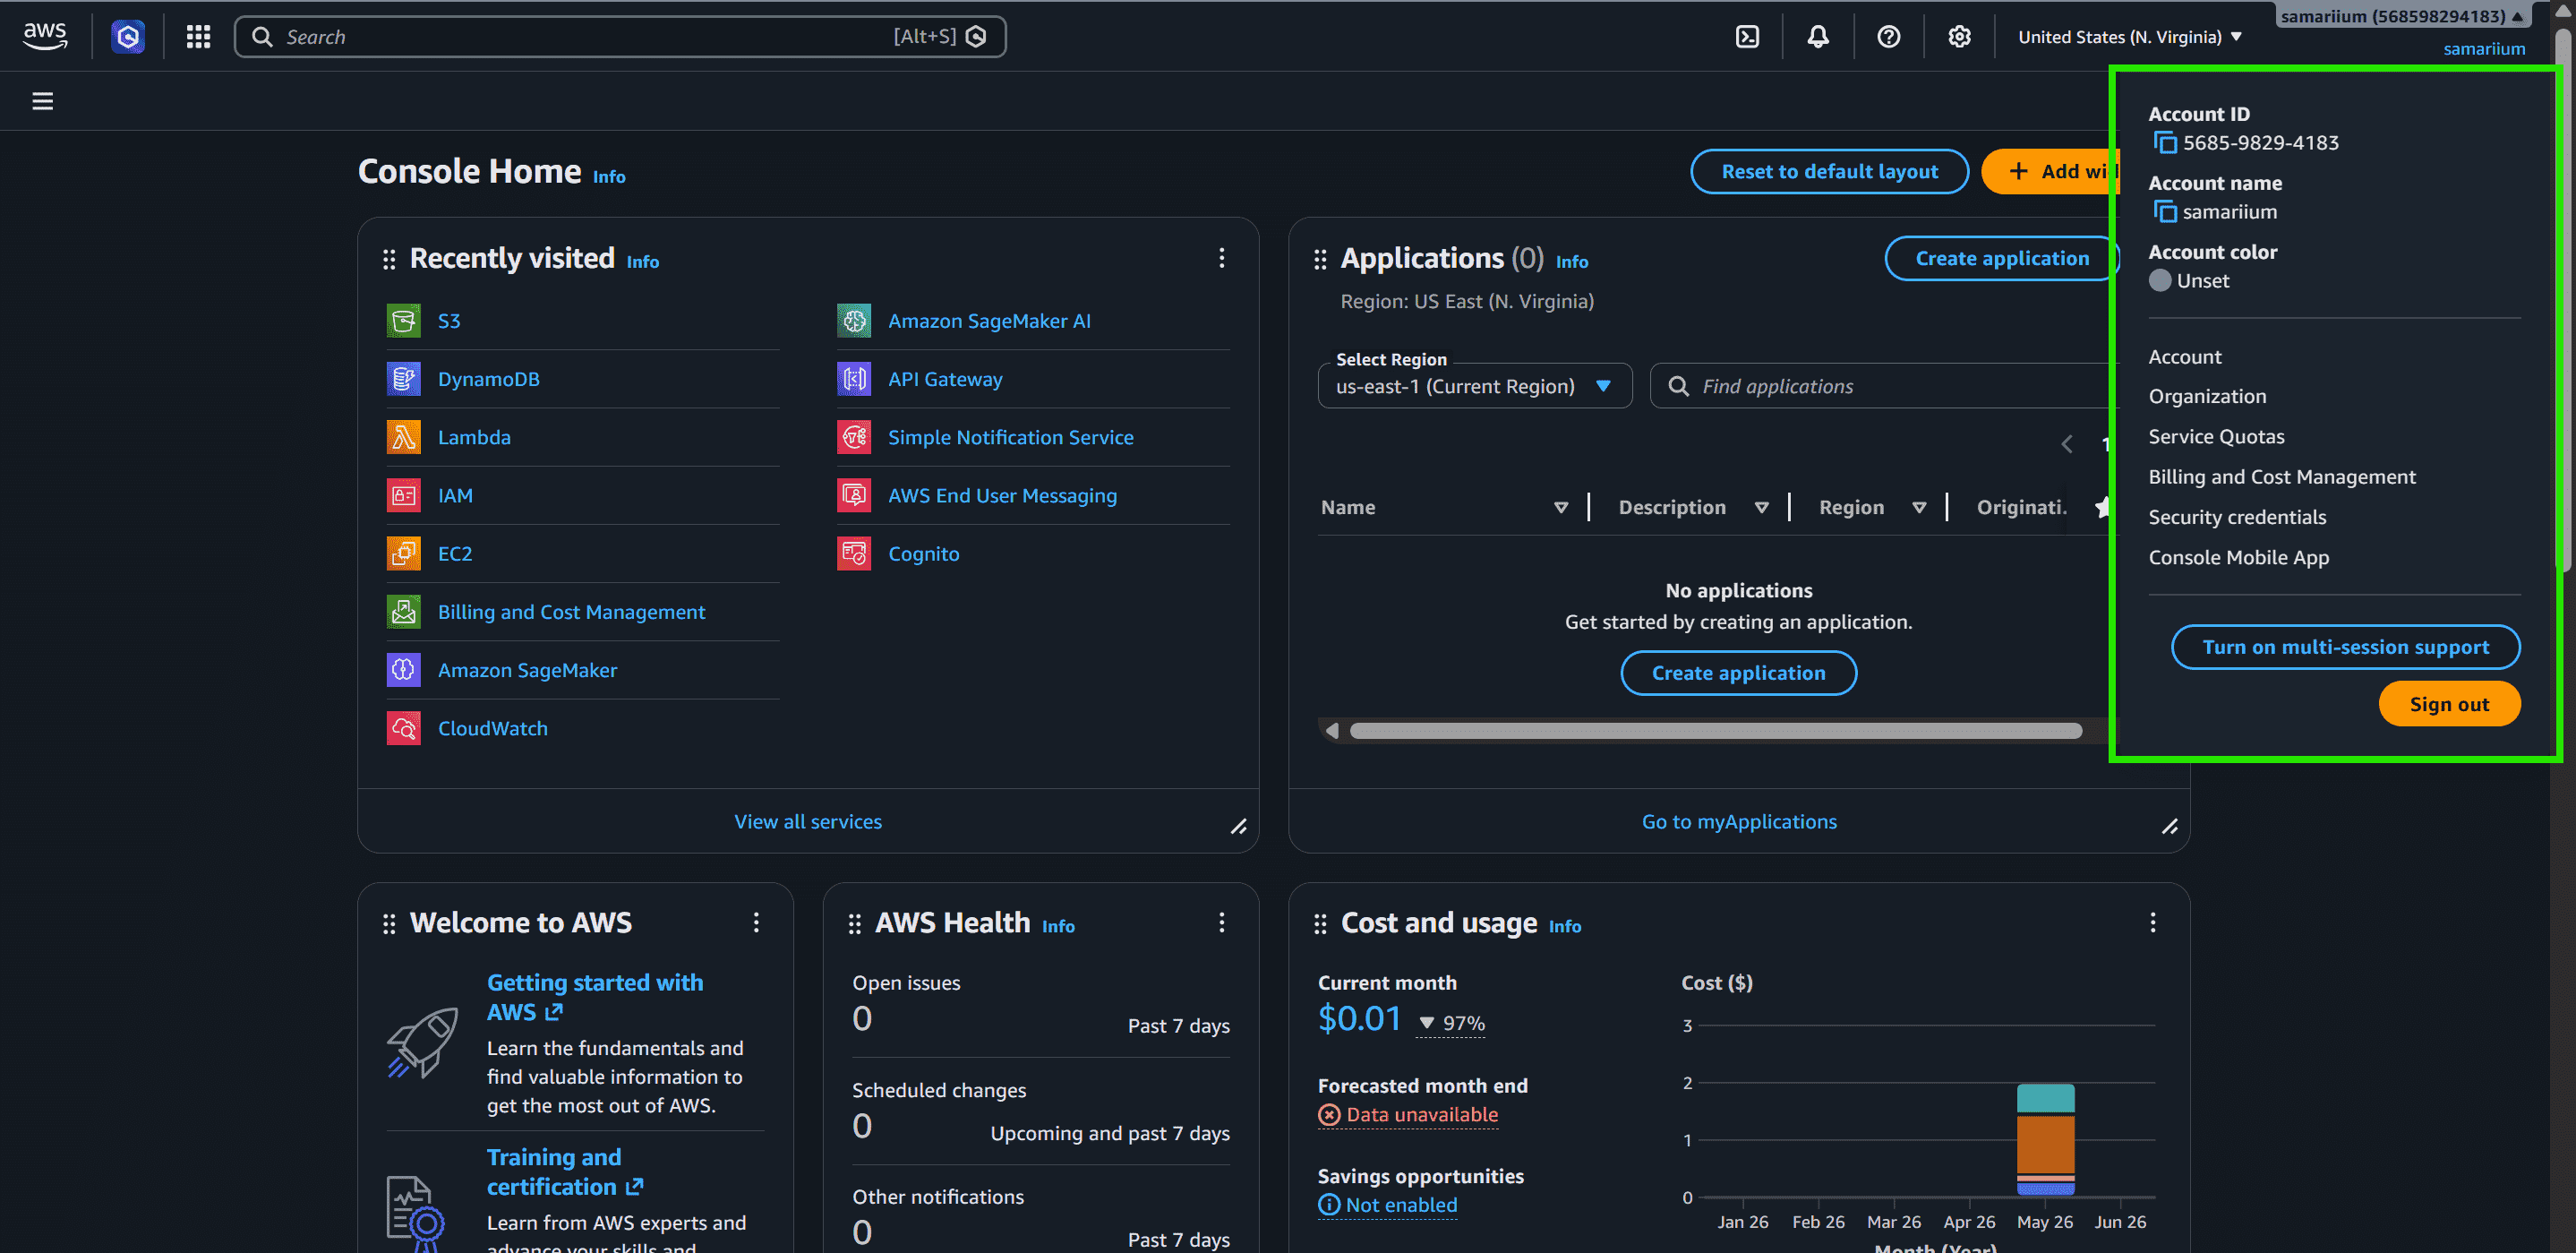This screenshot has width=2576, height=1253.
Task: Collapse the samariium account dropdown
Action: (x=2401, y=16)
